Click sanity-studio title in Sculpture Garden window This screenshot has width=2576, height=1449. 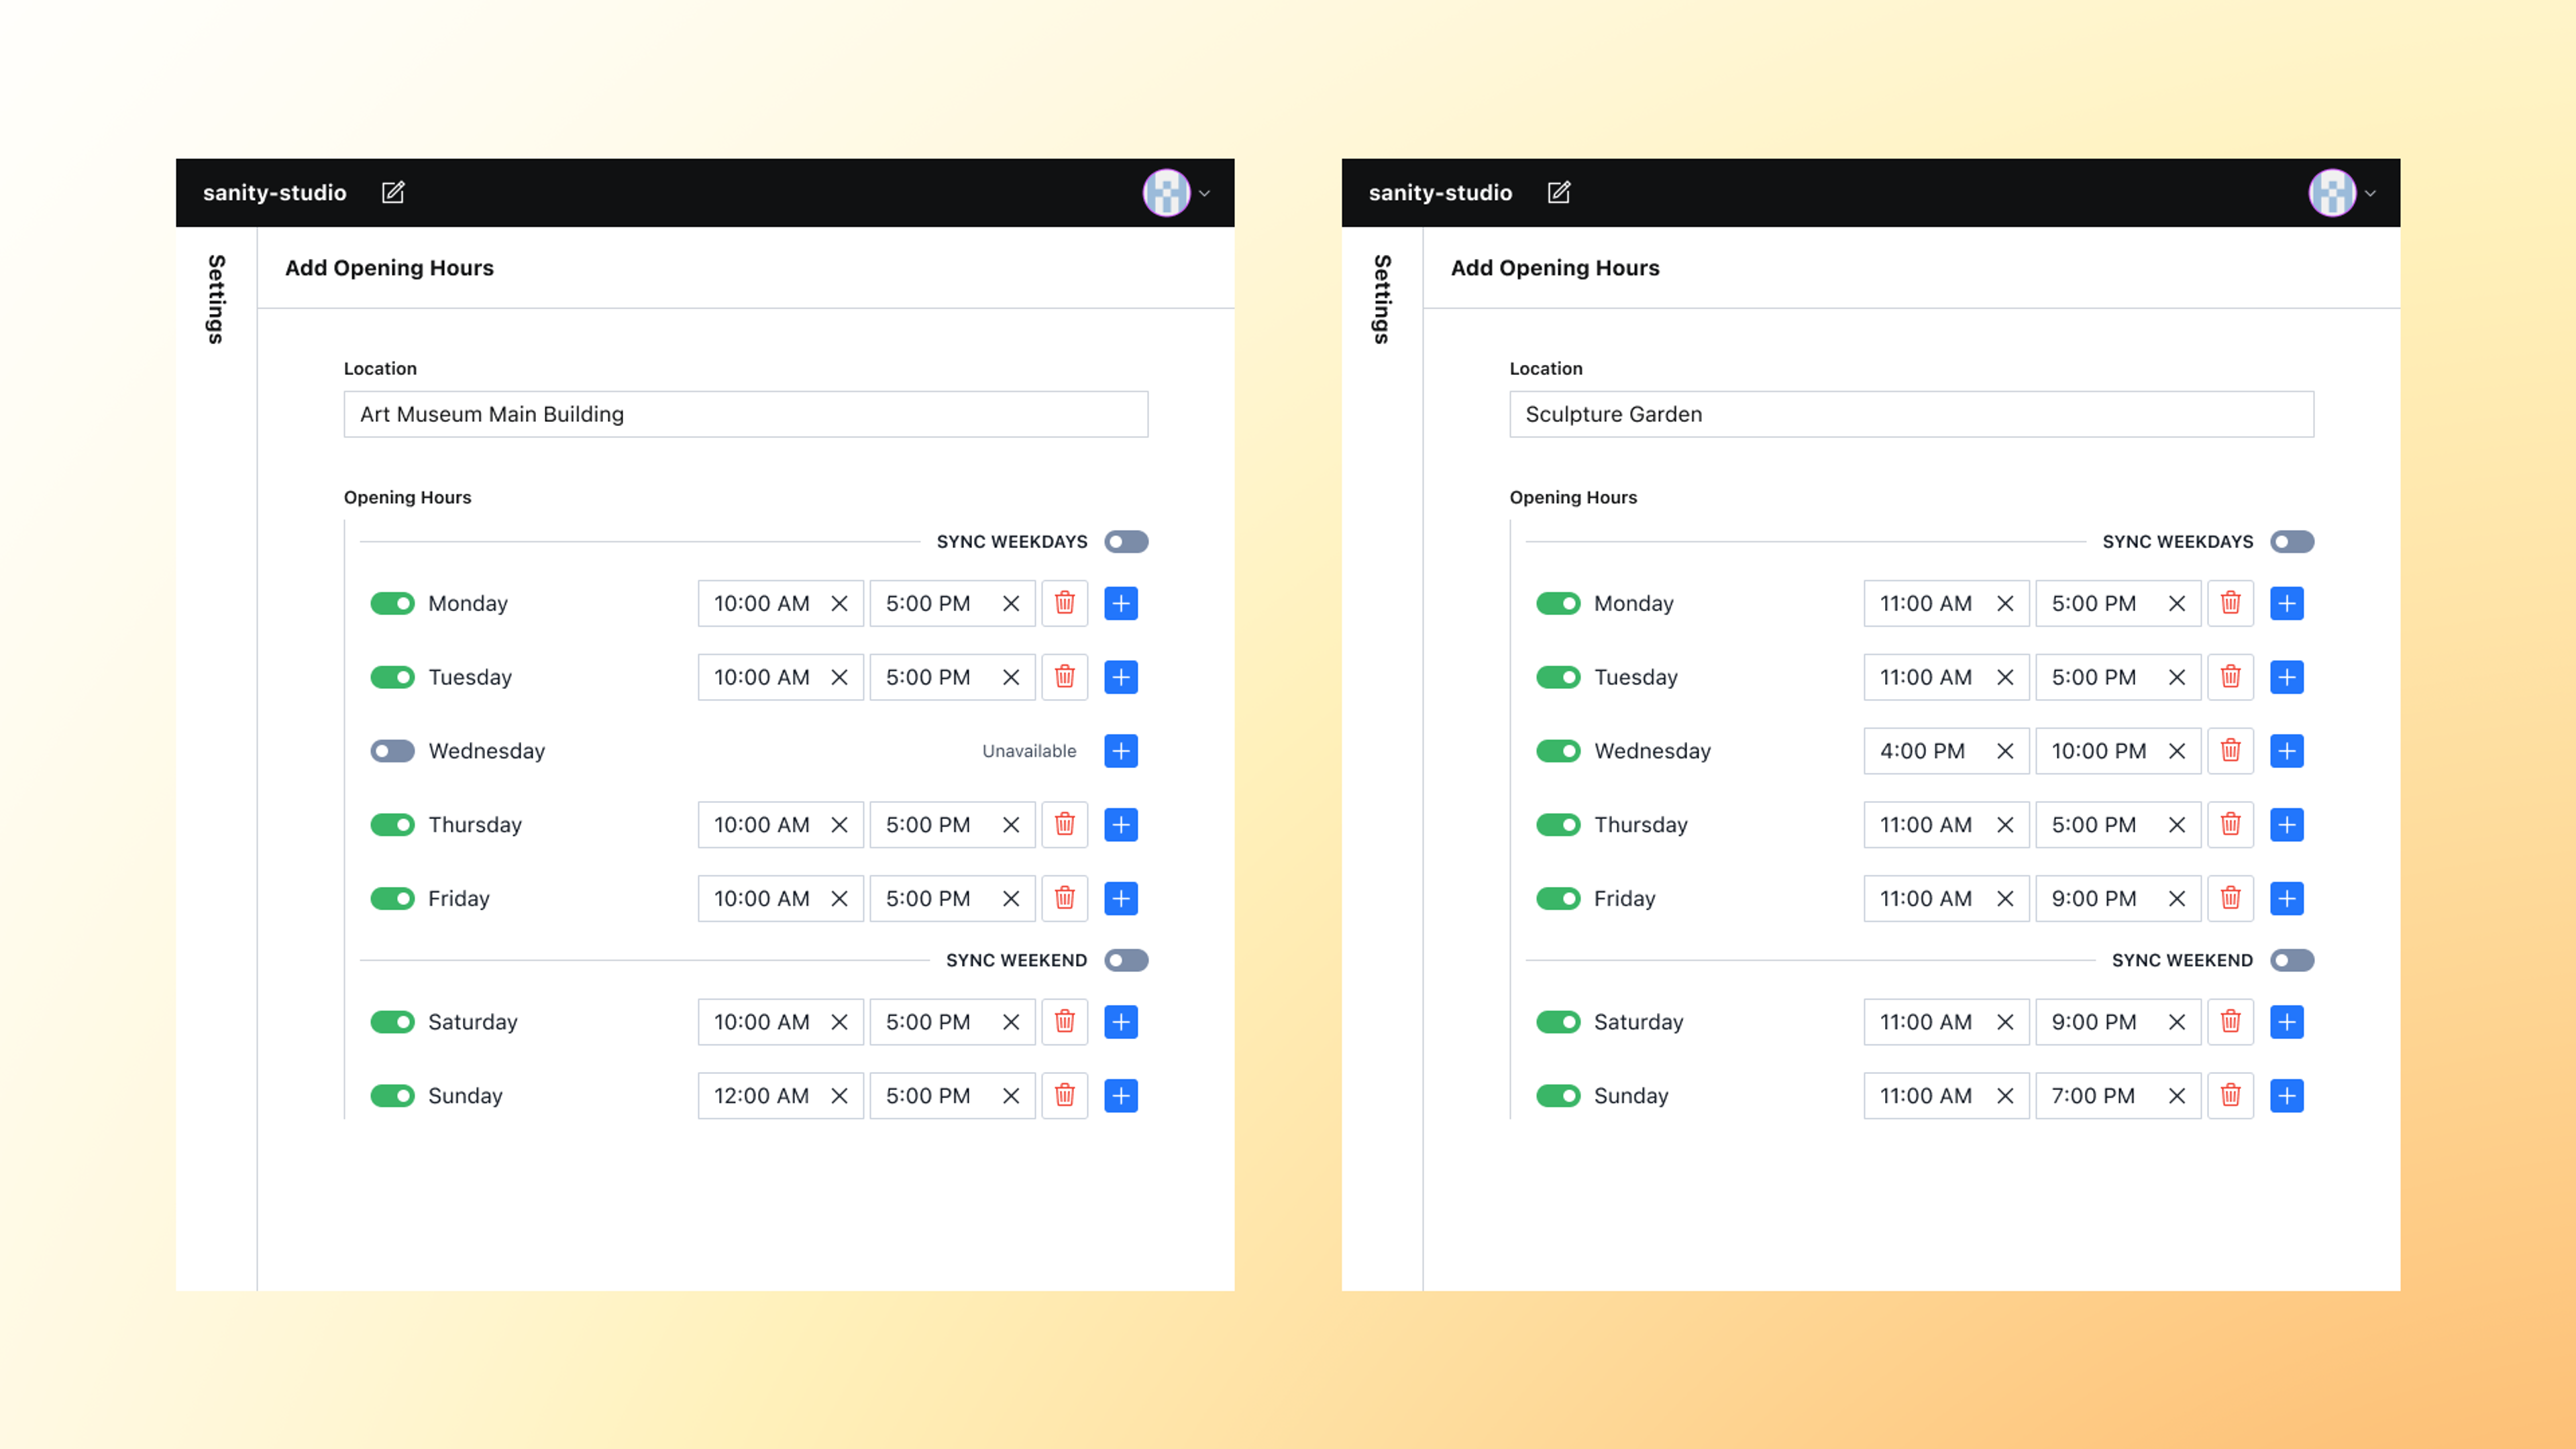pos(1440,192)
